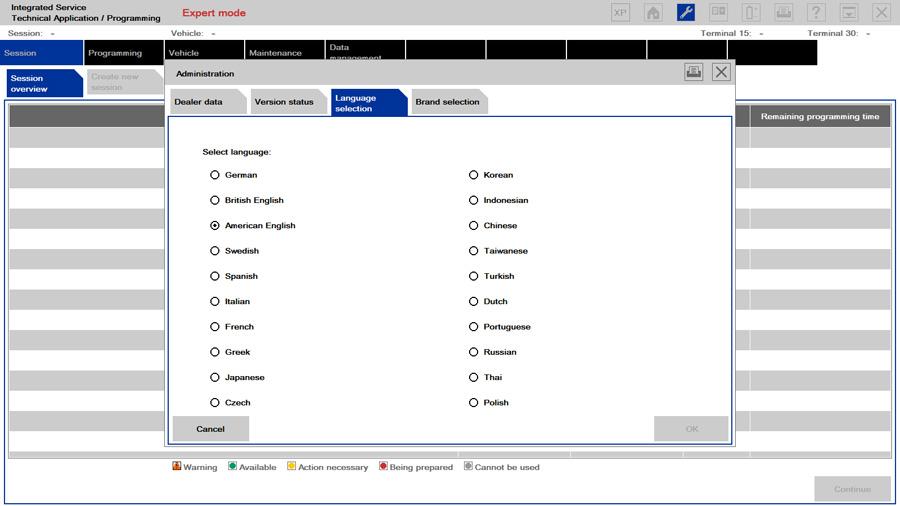Switch to Brand selection tab

pos(449,102)
